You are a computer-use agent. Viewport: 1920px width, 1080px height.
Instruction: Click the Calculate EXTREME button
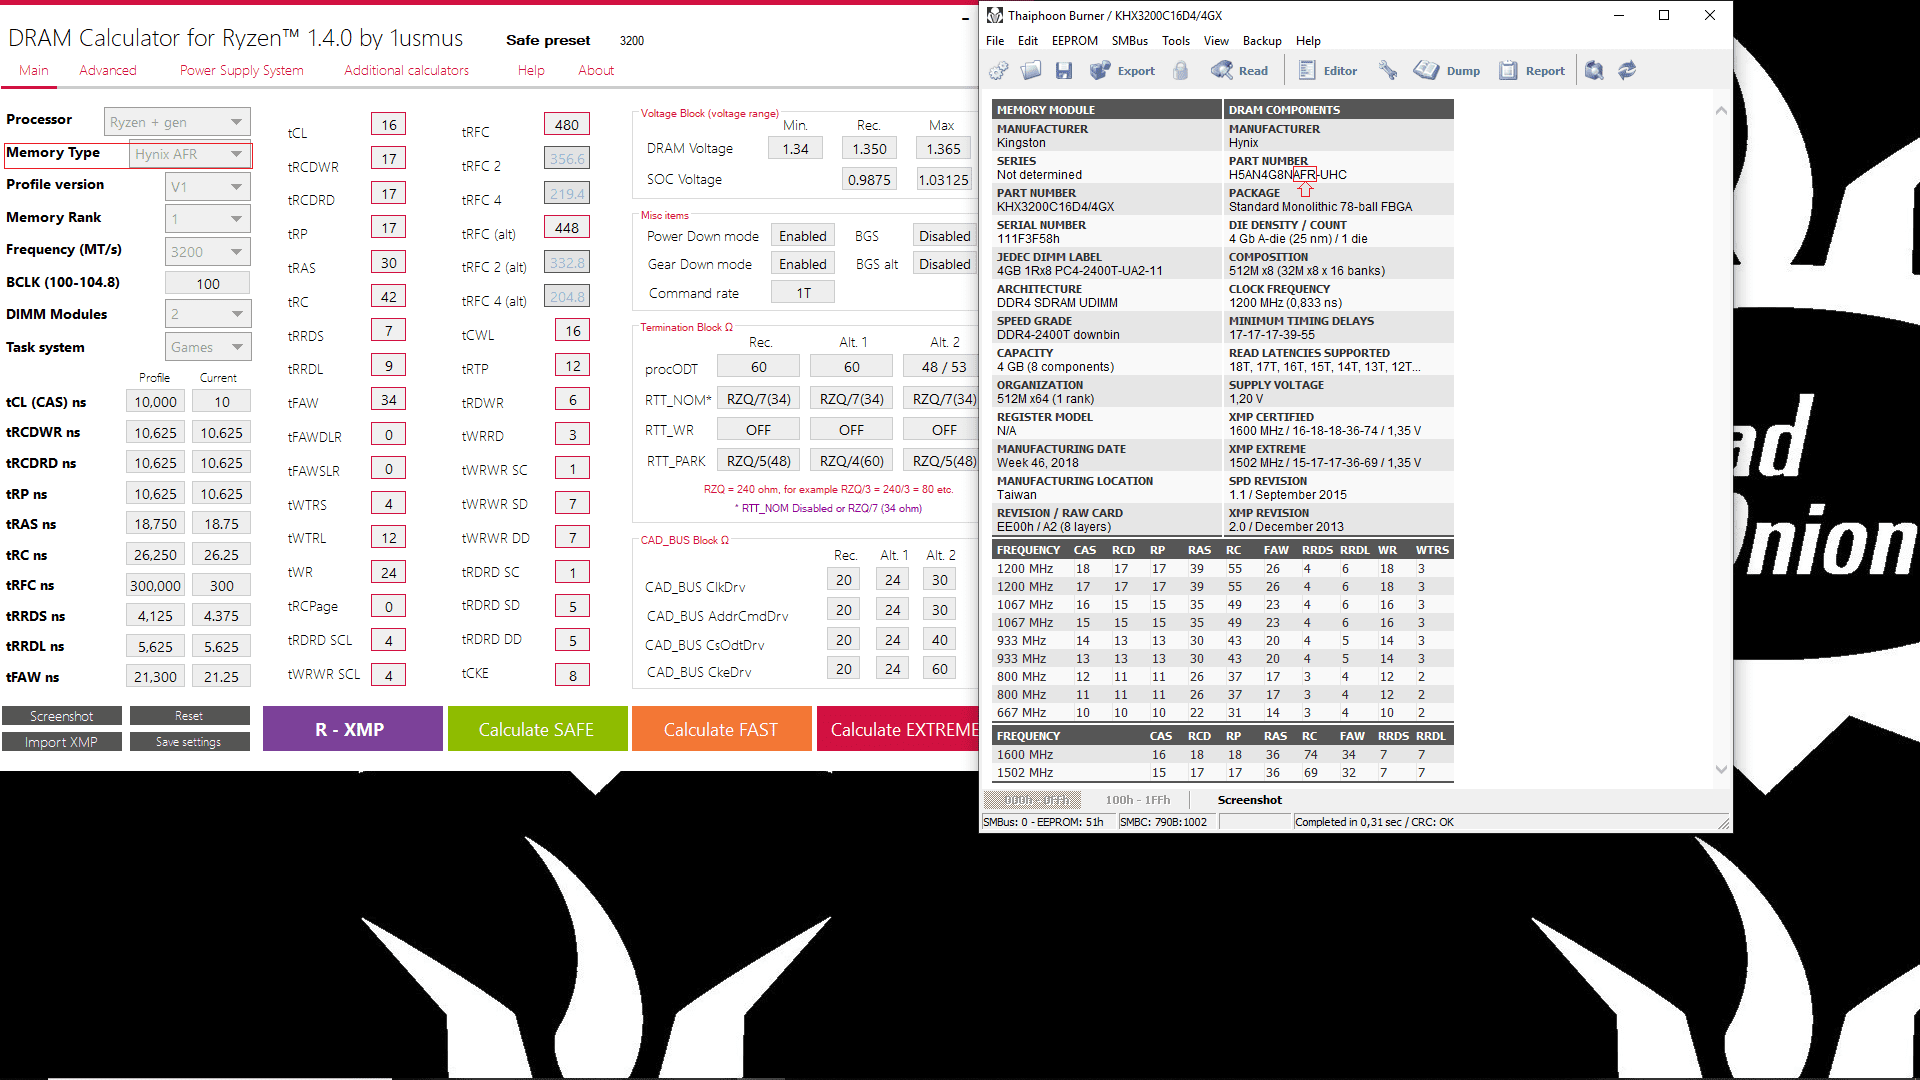pos(897,729)
